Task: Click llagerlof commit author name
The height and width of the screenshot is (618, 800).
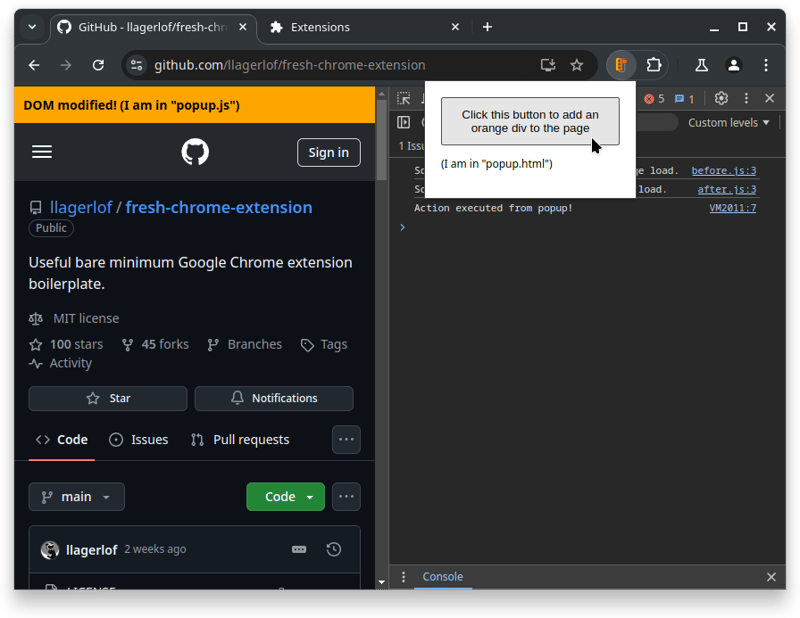Action: point(92,550)
